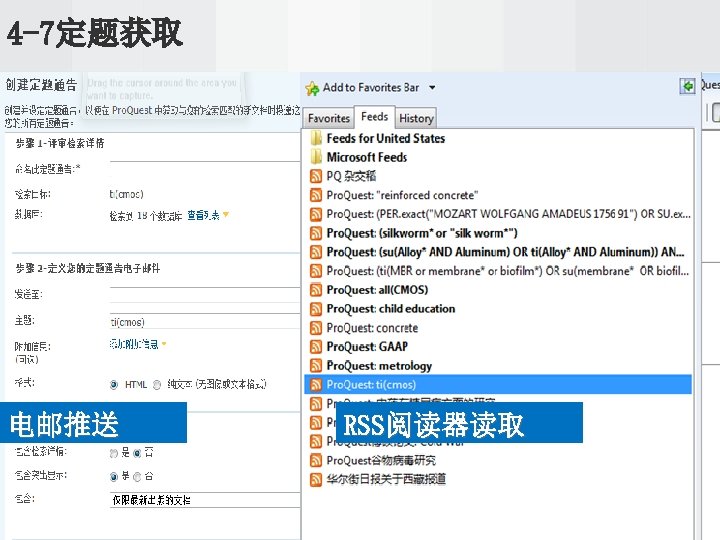Click the Add to Favorites Bar star icon

point(312,88)
